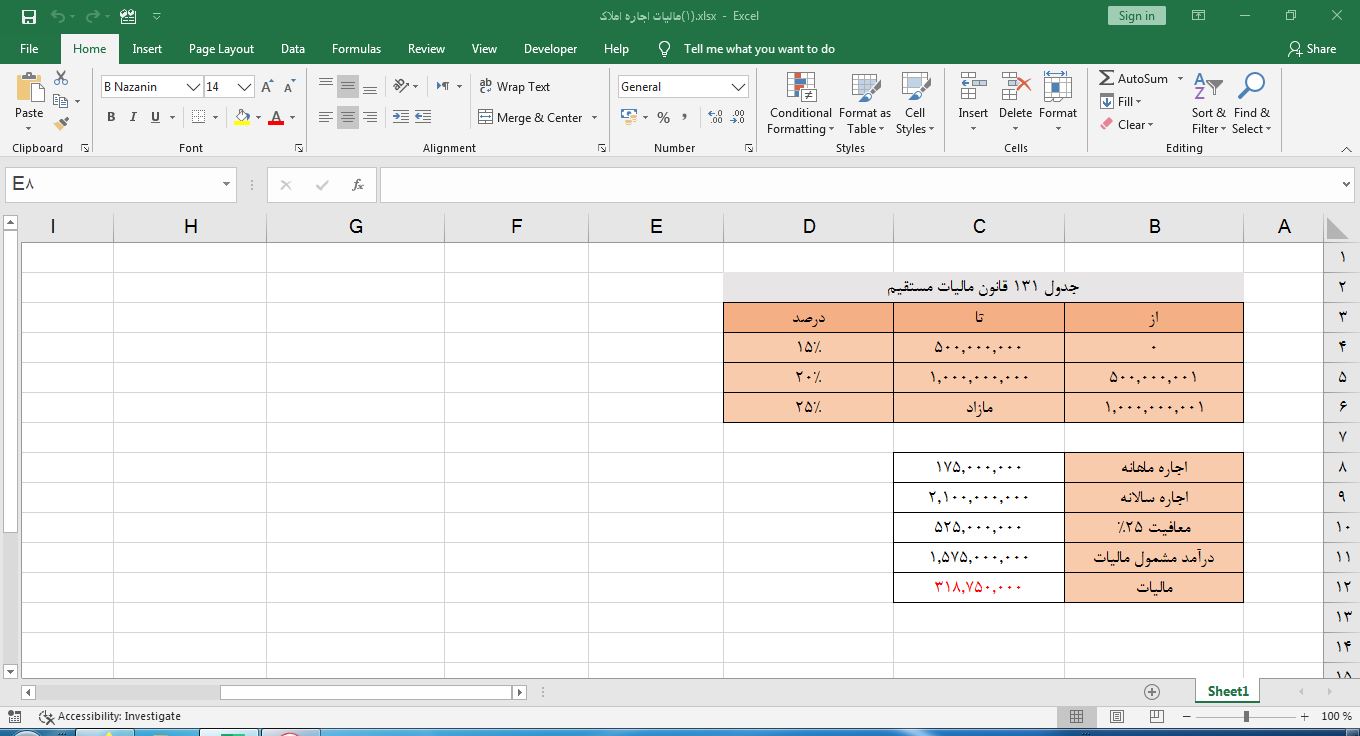
Task: Click the Find & Select magnifier
Action: point(1251,88)
